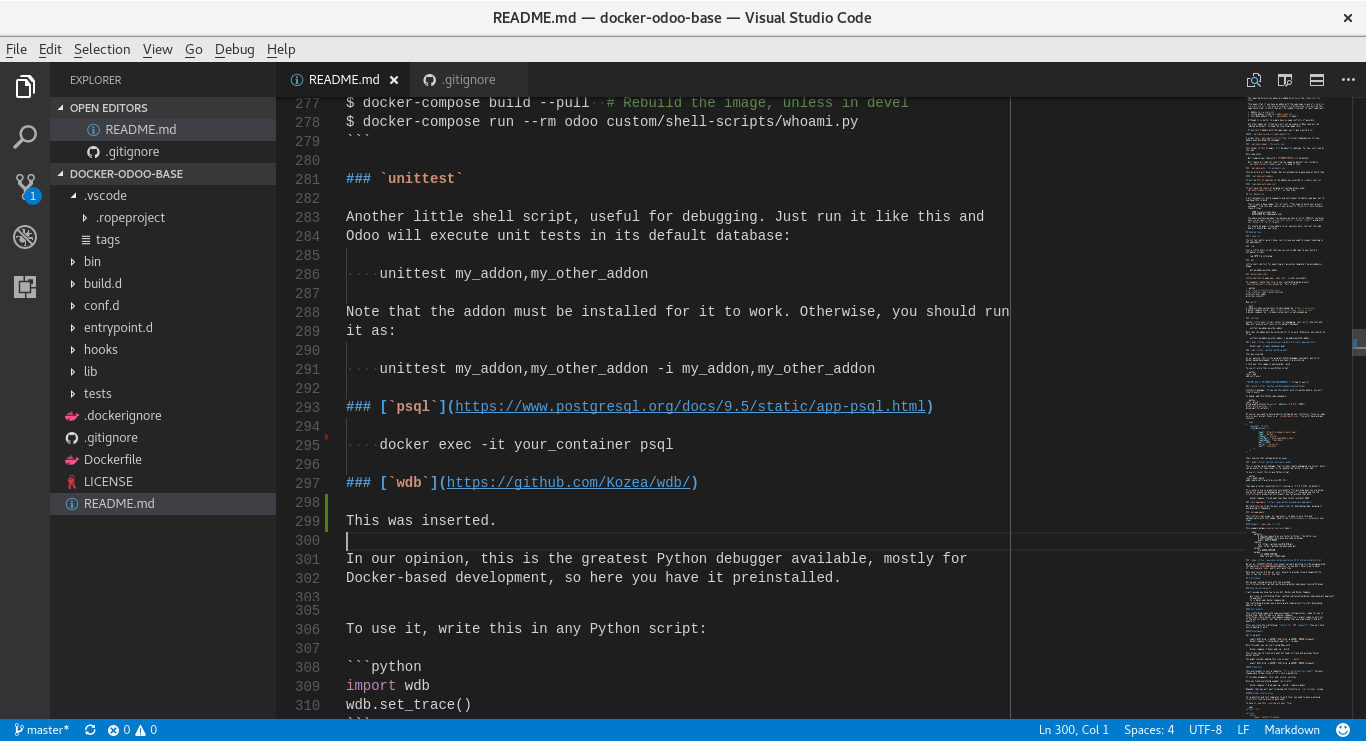Change file encoding via UTF-8
The height and width of the screenshot is (741, 1366).
tap(1205, 730)
